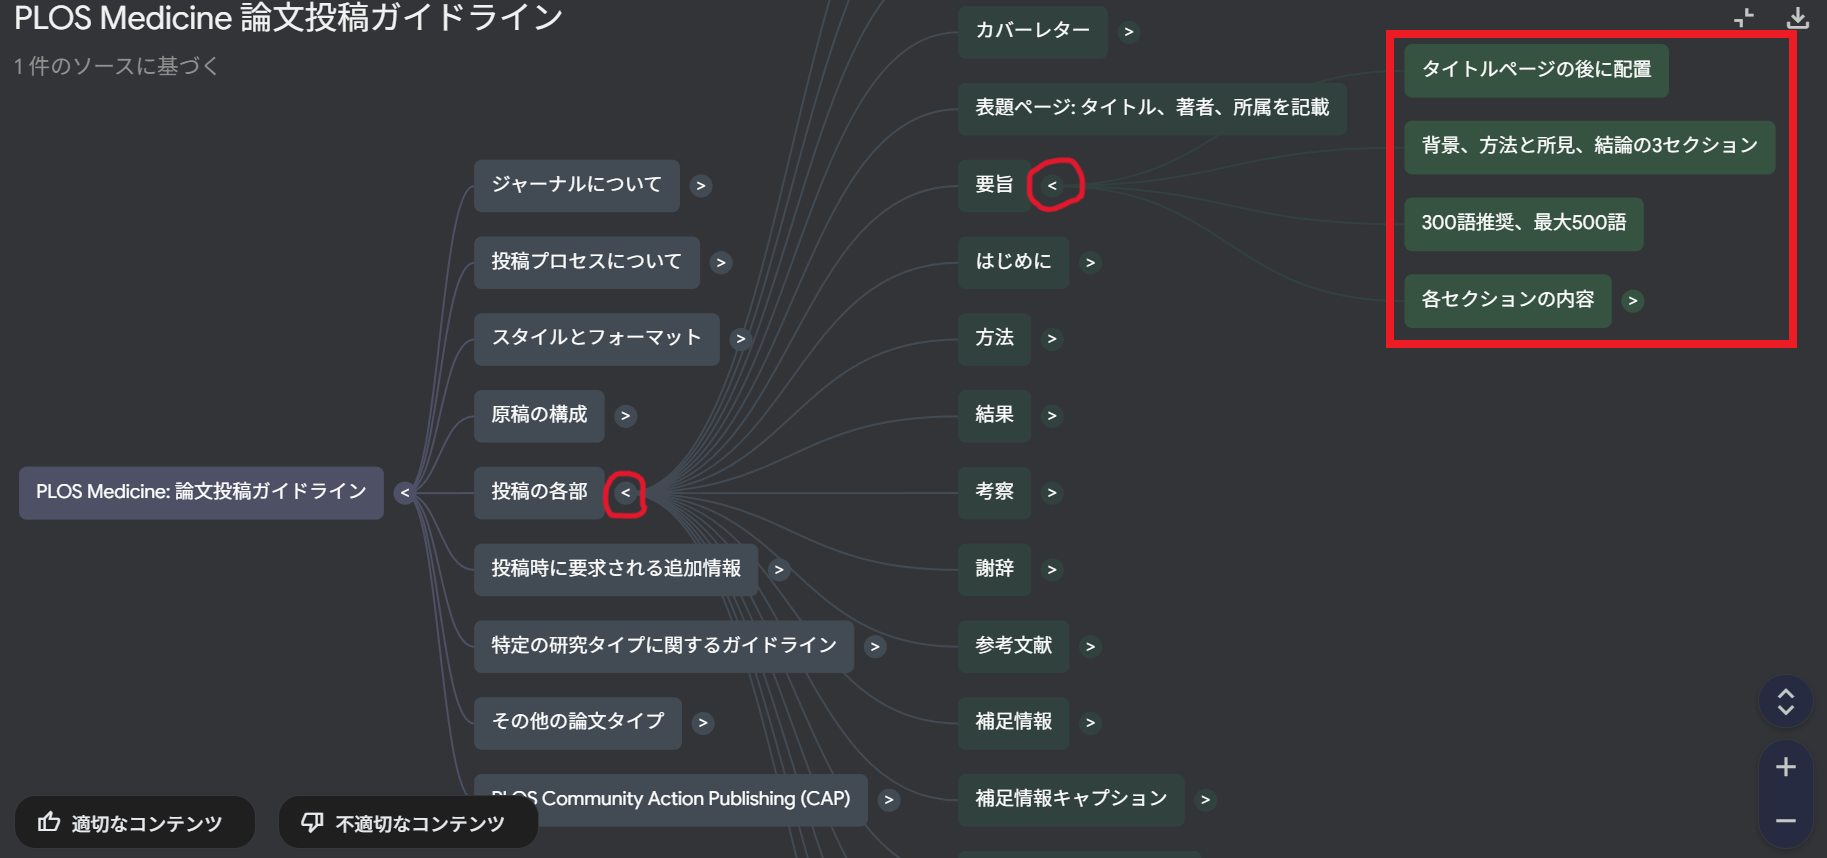Click the thumbs-up 適切なコンテンツ button

pyautogui.click(x=135, y=822)
